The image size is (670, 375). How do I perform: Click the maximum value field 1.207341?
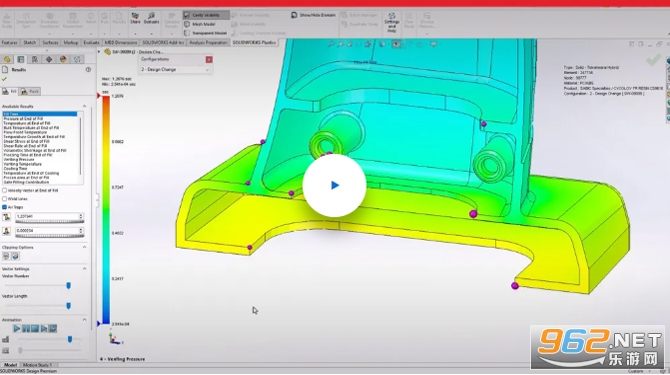click(x=47, y=217)
